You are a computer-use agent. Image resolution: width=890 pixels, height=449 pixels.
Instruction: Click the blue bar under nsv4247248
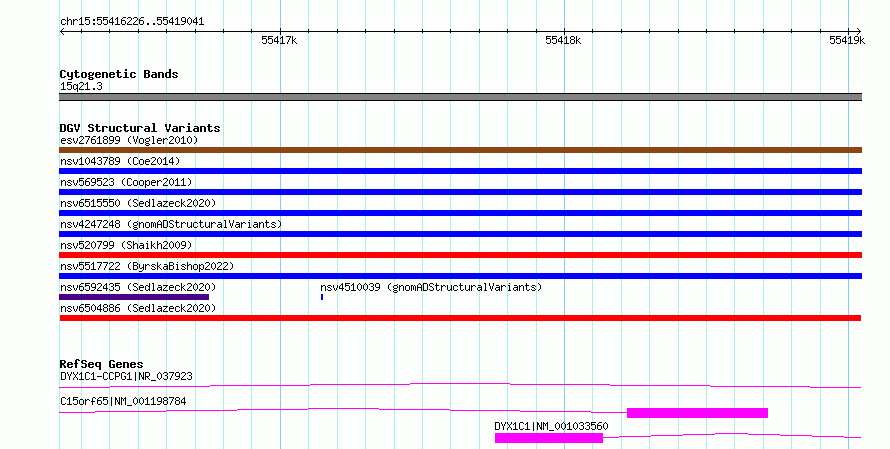[x=460, y=234]
